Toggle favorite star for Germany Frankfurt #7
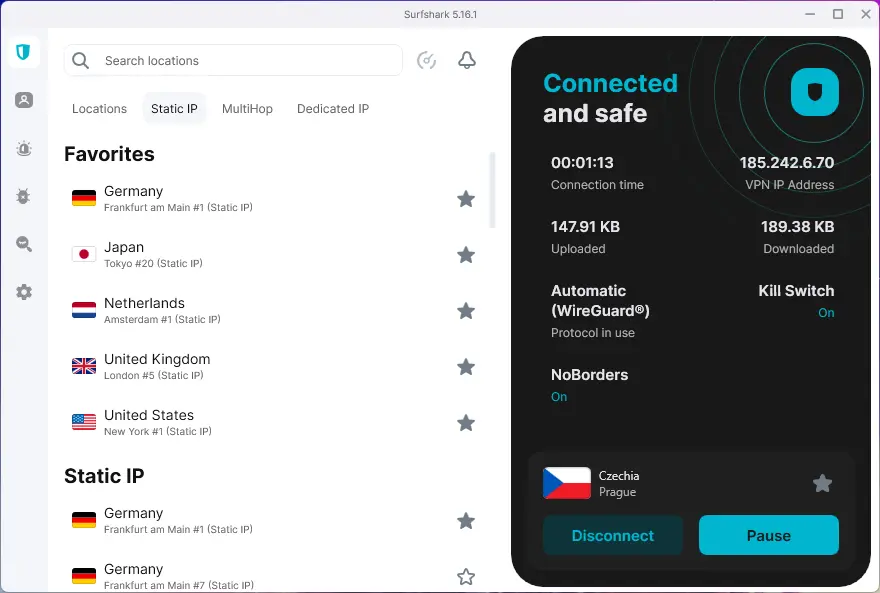This screenshot has width=880, height=593. pos(466,577)
